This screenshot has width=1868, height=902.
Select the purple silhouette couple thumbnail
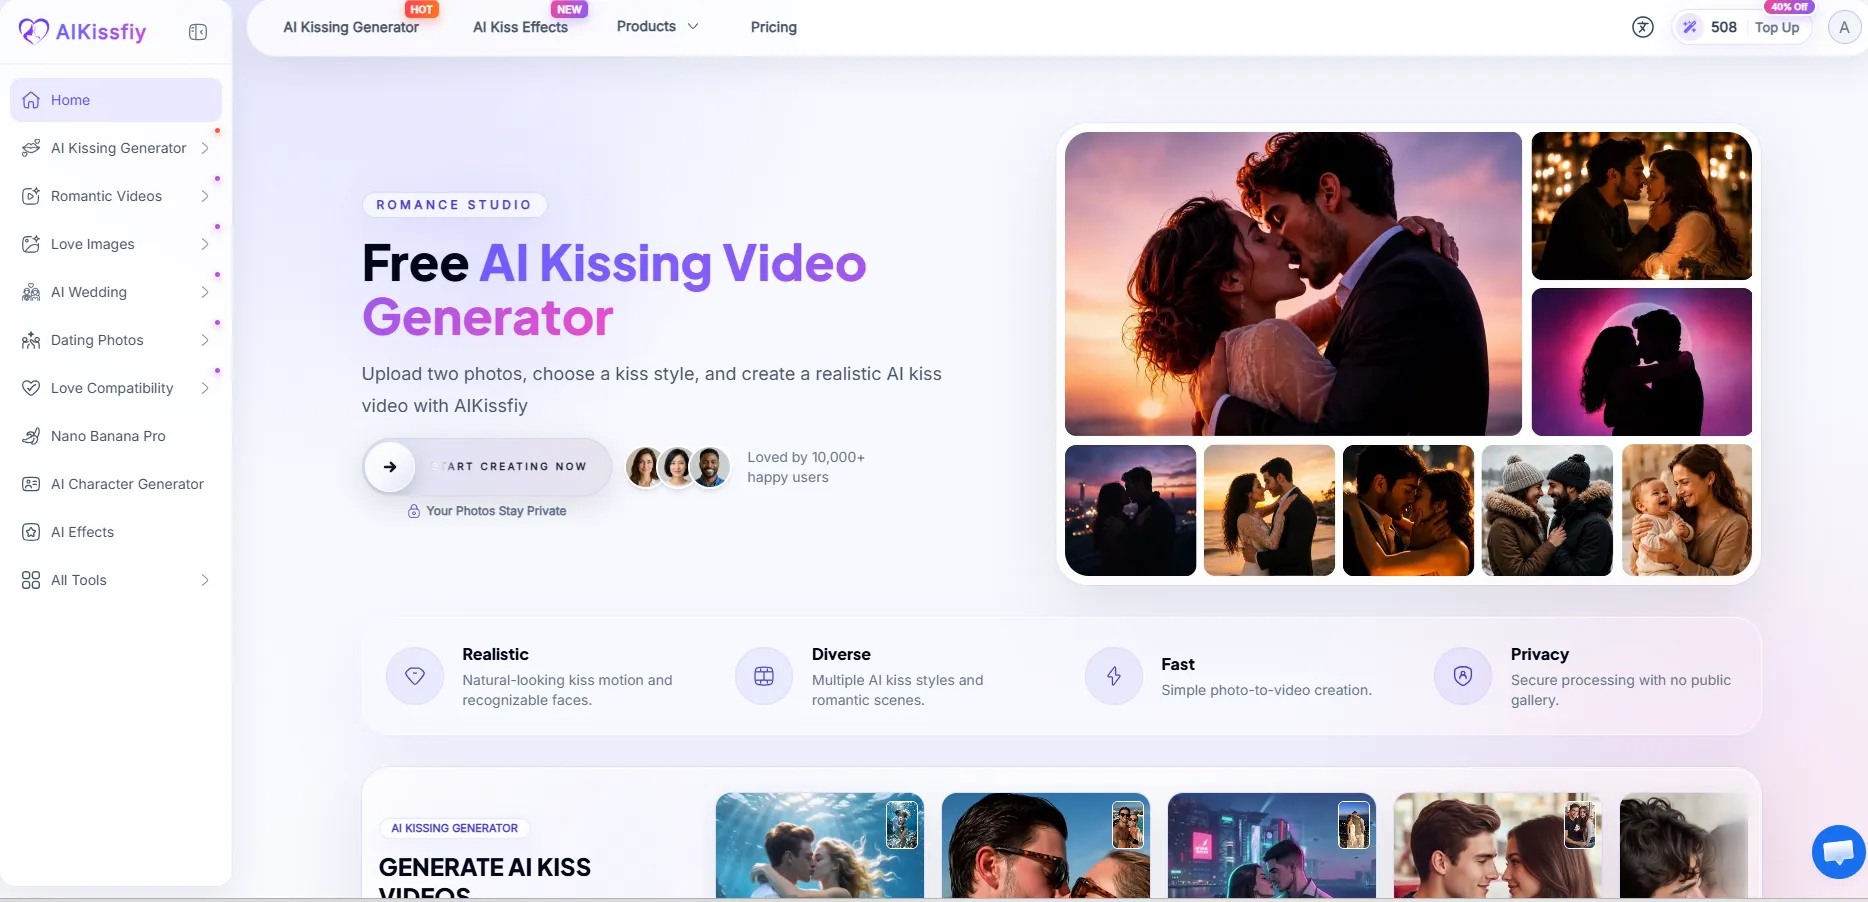1642,362
